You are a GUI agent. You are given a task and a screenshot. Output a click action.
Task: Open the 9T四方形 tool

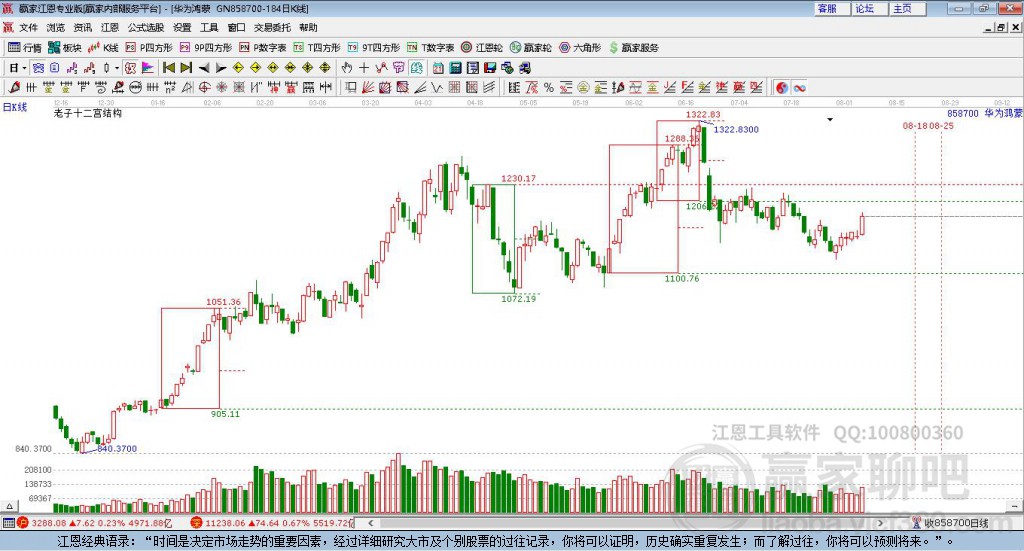pyautogui.click(x=374, y=48)
